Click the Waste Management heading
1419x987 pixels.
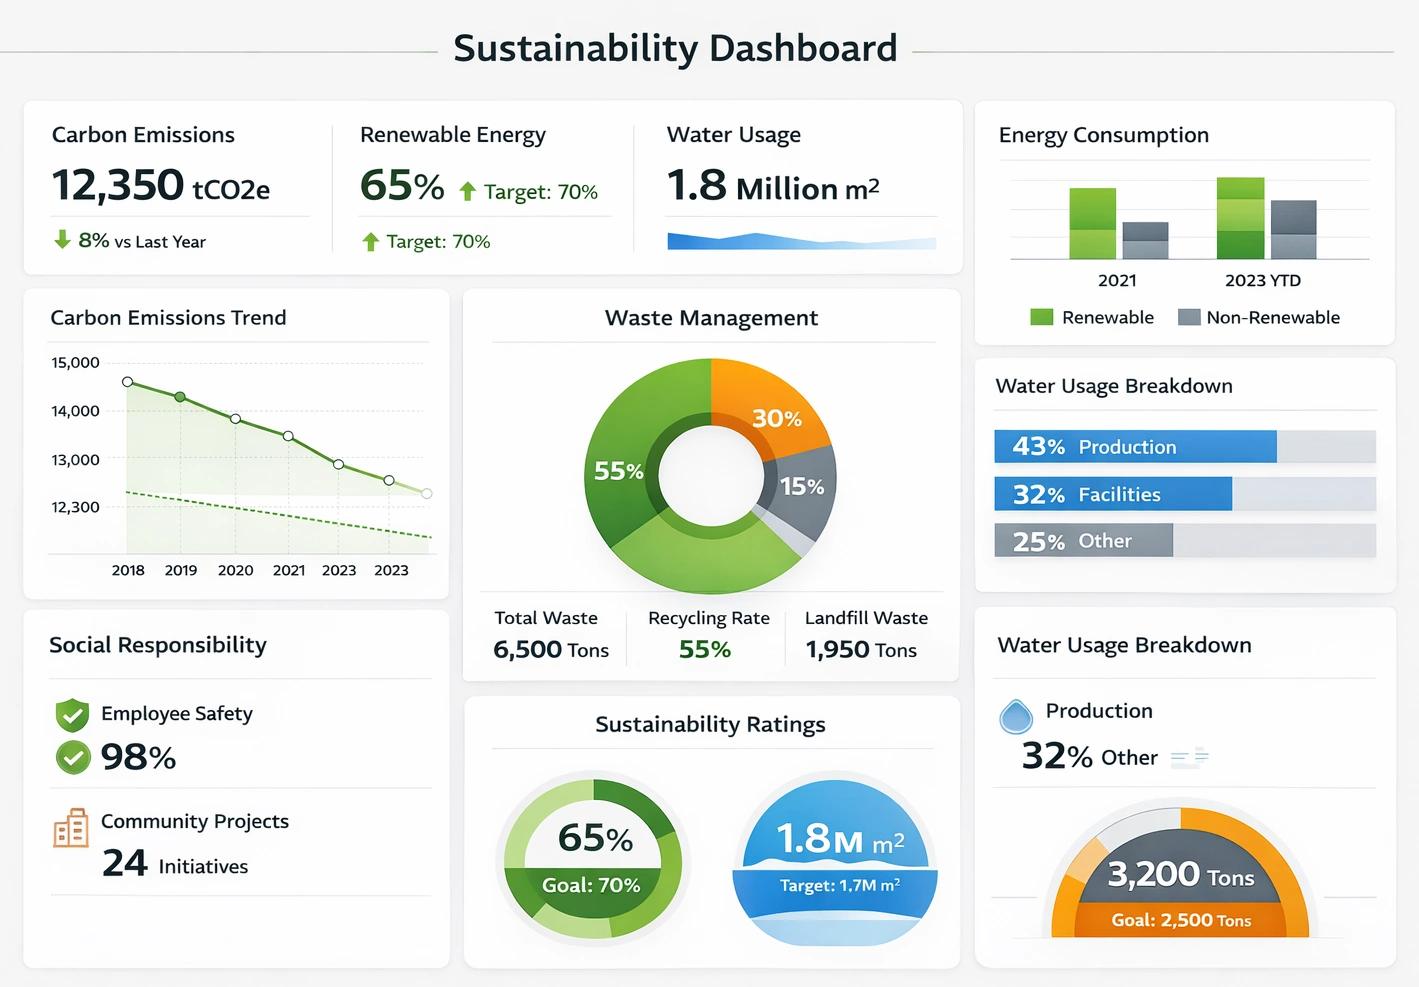click(x=711, y=318)
